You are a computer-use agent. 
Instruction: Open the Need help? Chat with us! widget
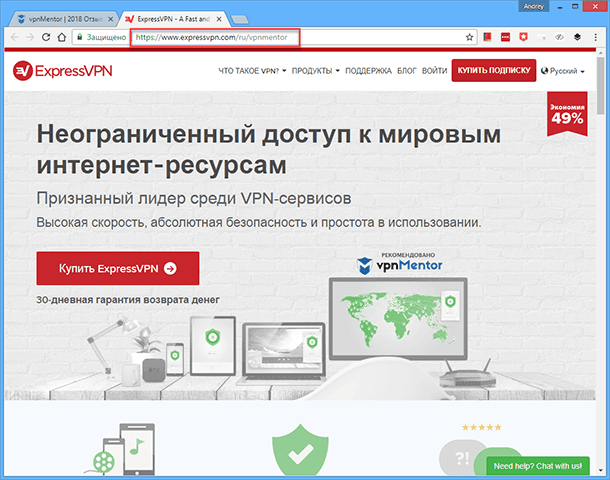pos(538,466)
